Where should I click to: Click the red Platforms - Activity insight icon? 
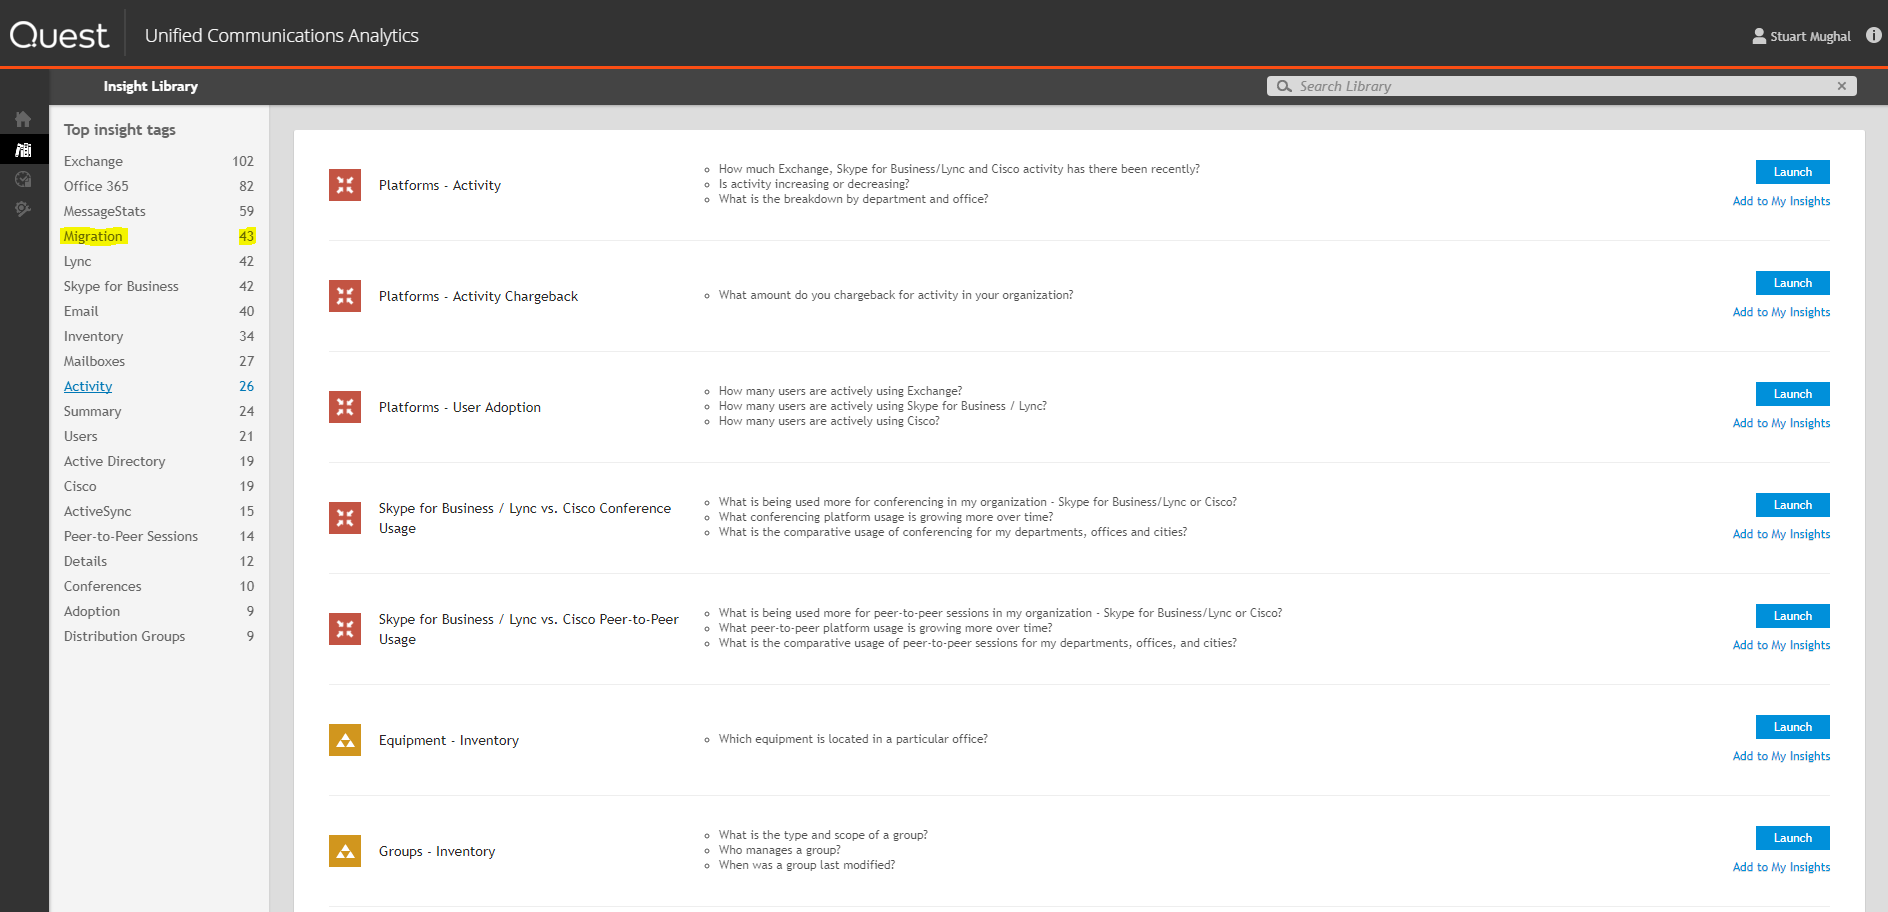pos(345,185)
